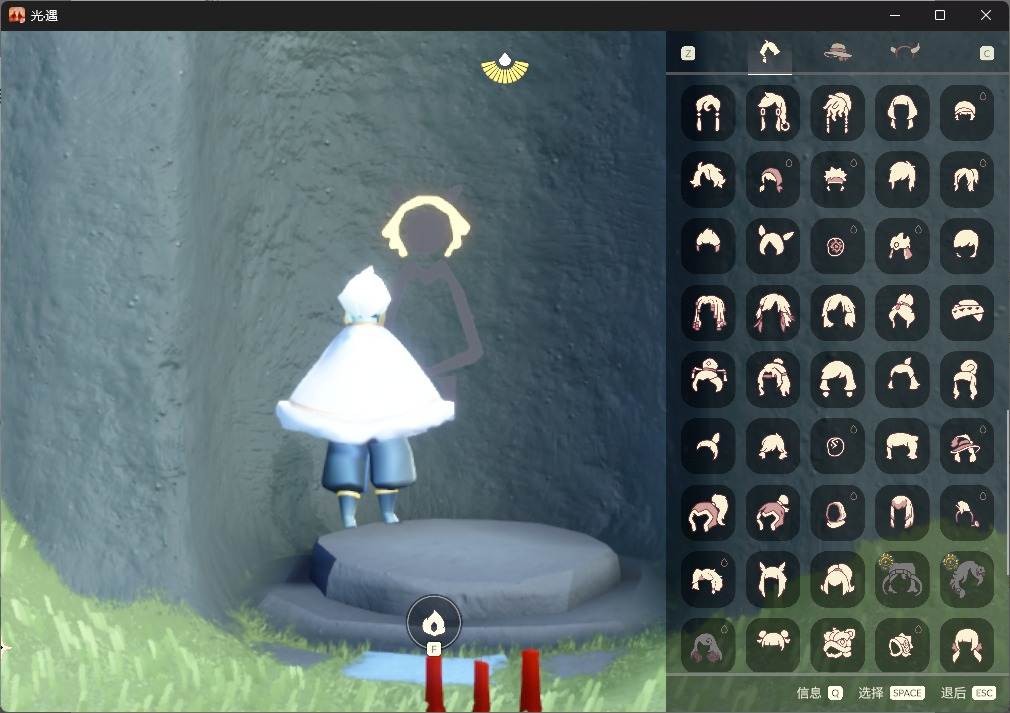The height and width of the screenshot is (713, 1010).
Task: Select the round flower bun hairstyle icon
Action: pos(837,245)
